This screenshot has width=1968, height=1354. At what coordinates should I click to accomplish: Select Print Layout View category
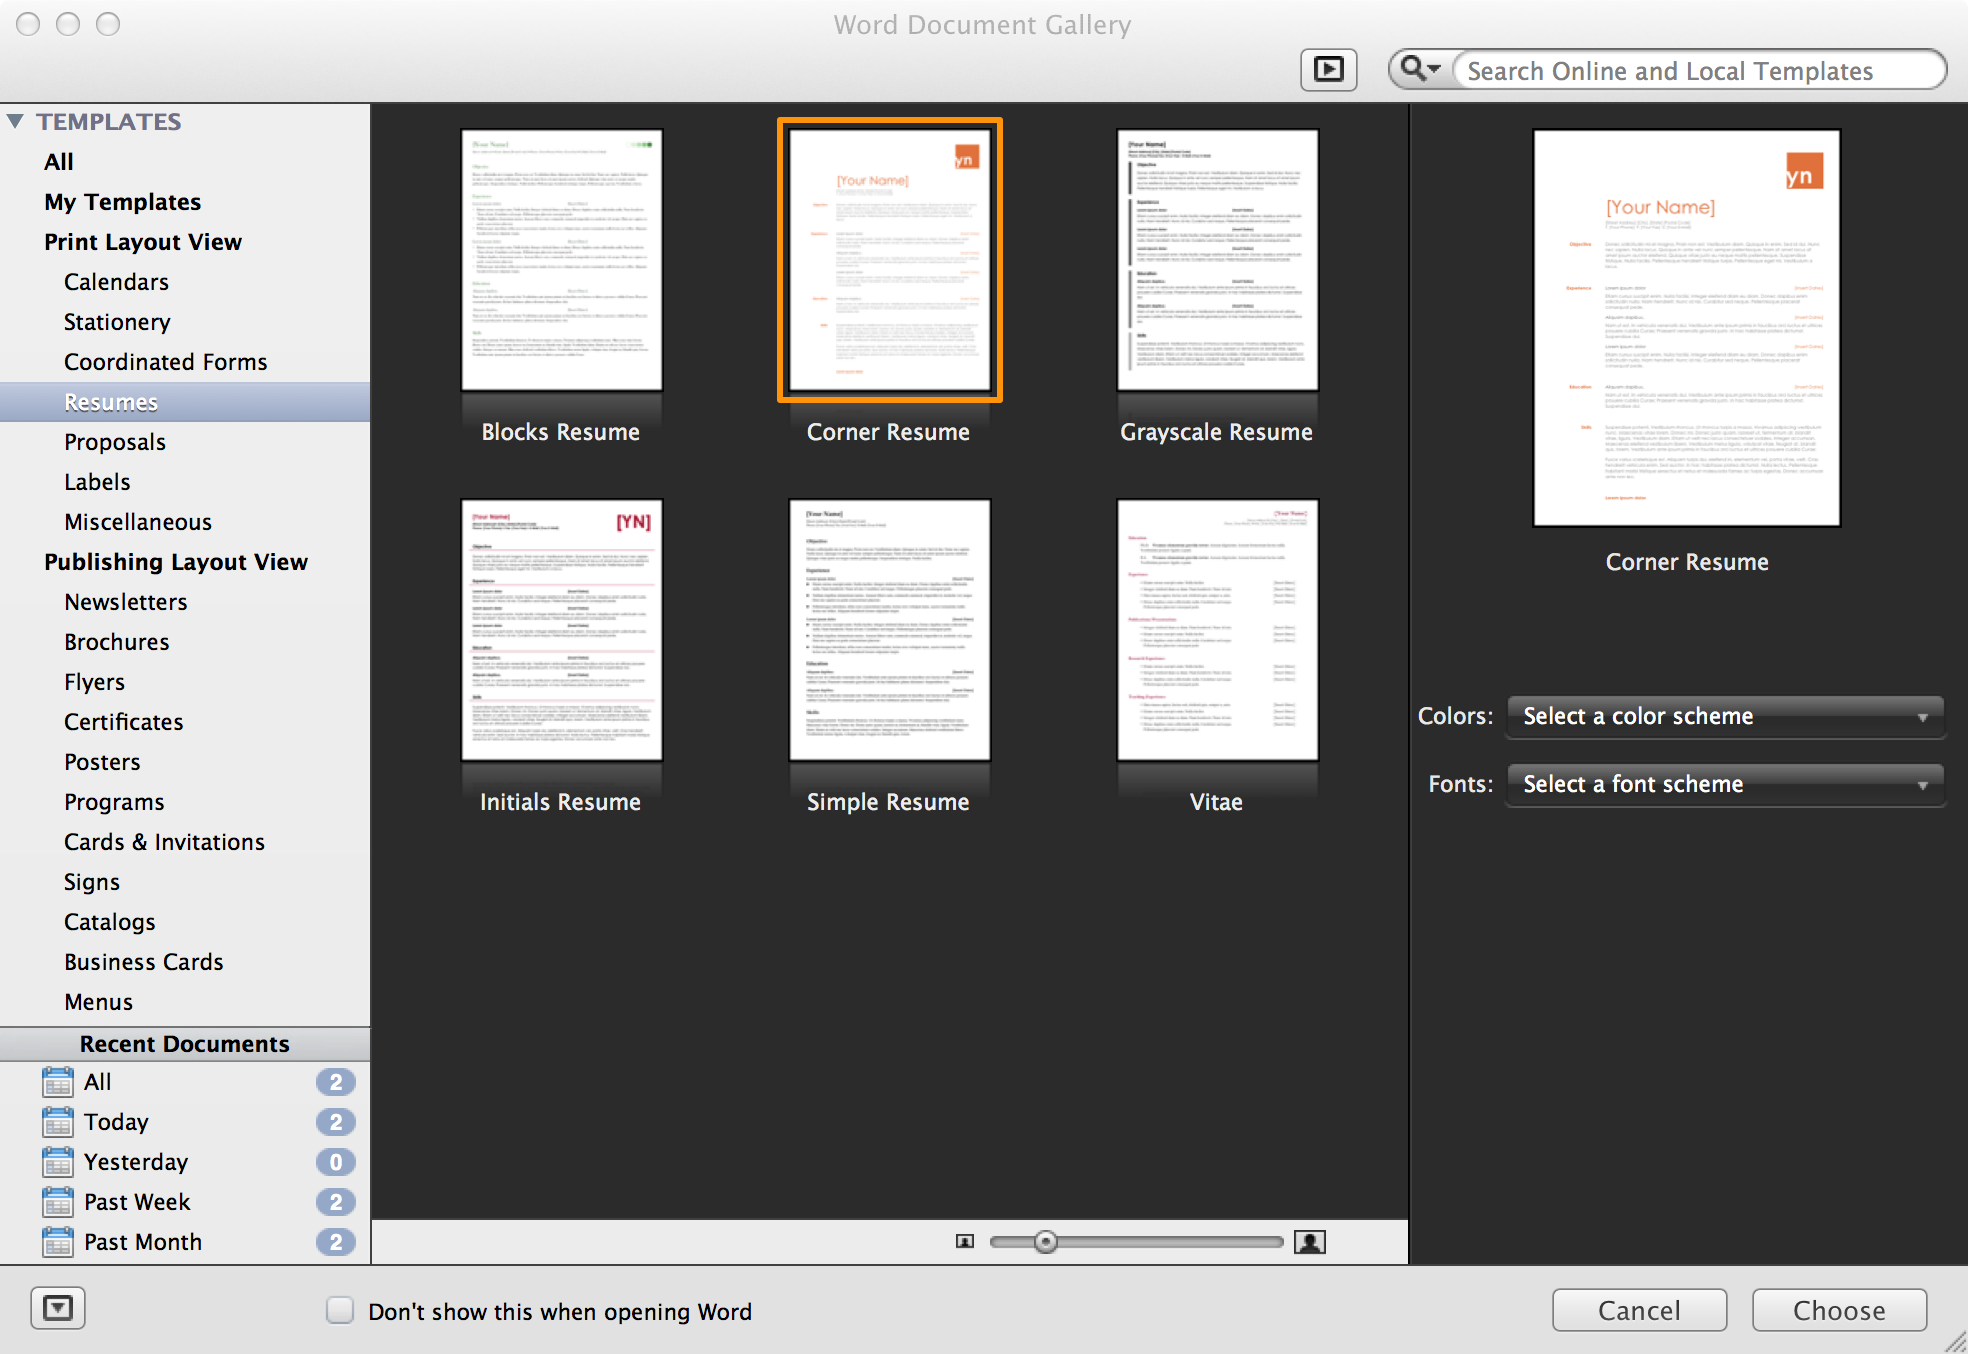point(143,242)
